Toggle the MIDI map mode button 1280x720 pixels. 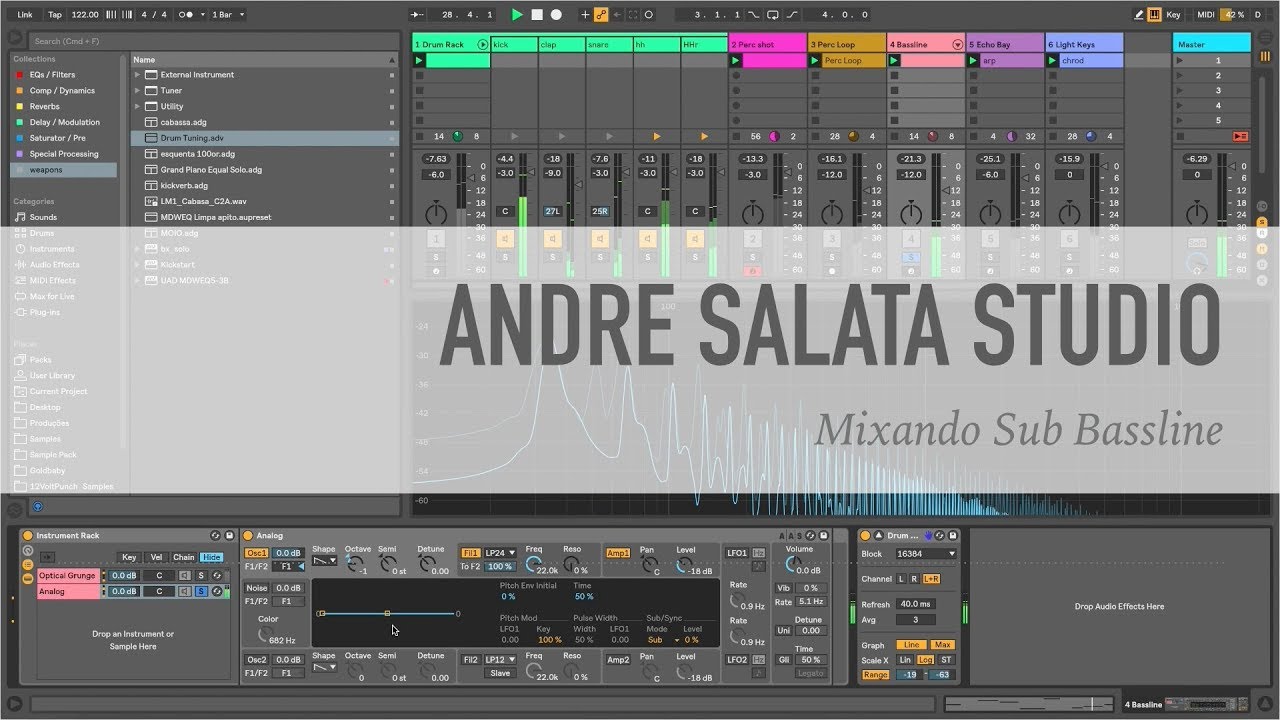tap(1205, 15)
